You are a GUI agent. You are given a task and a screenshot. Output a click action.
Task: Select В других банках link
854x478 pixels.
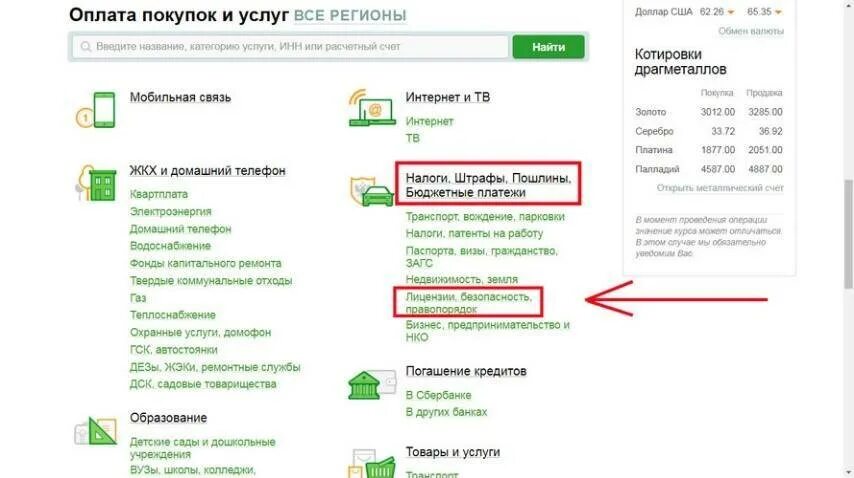point(446,412)
